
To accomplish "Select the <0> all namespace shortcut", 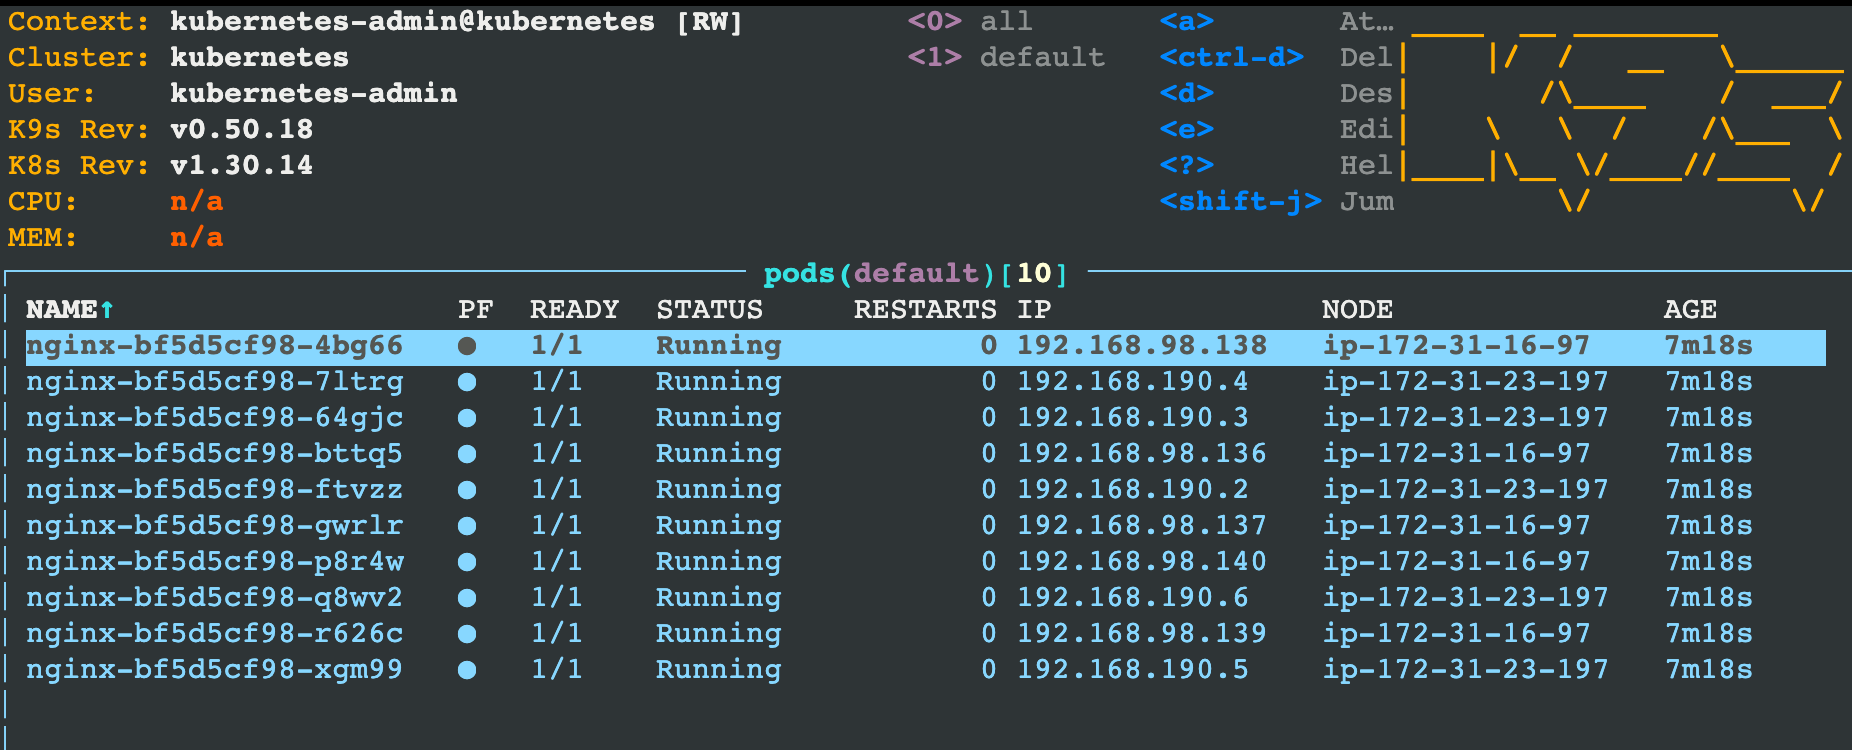I will coord(969,22).
